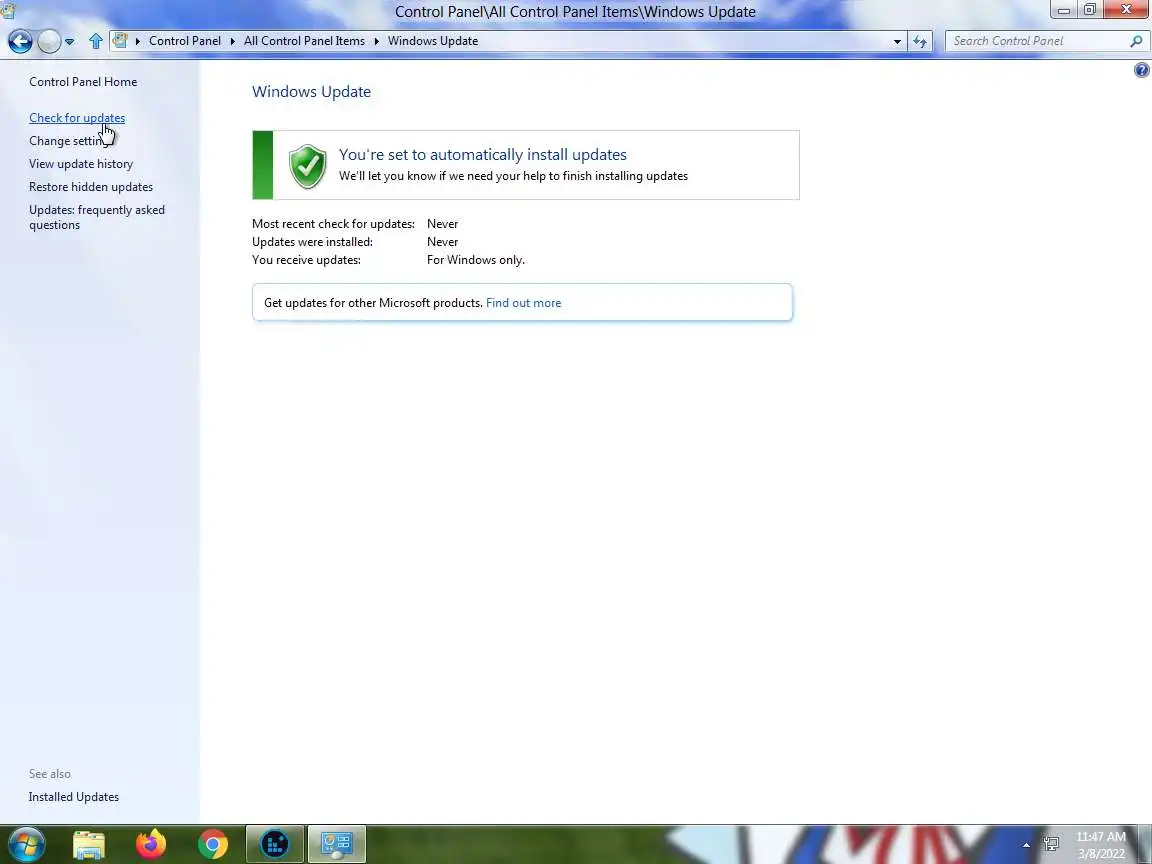
Task: Show hidden system tray icons arrow
Action: click(x=1026, y=845)
